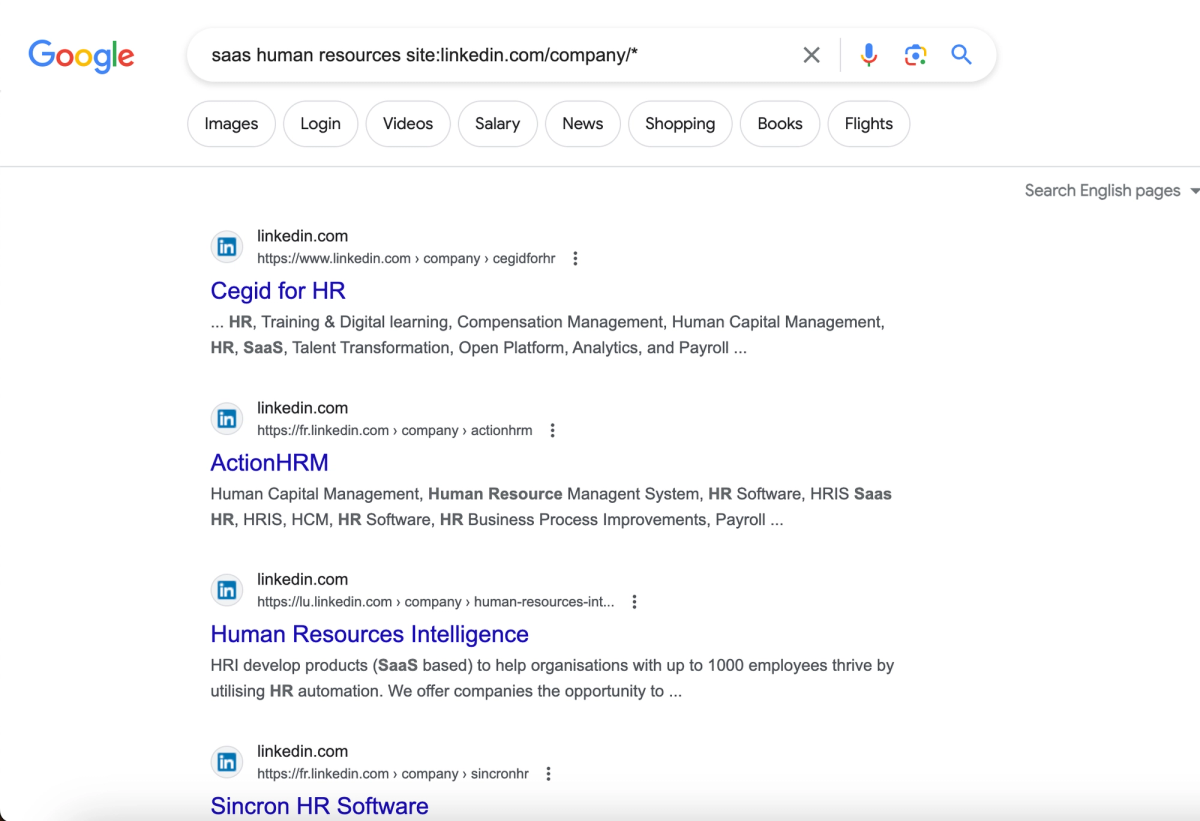1200x821 pixels.
Task: Select the Flights filter chip
Action: click(x=869, y=124)
